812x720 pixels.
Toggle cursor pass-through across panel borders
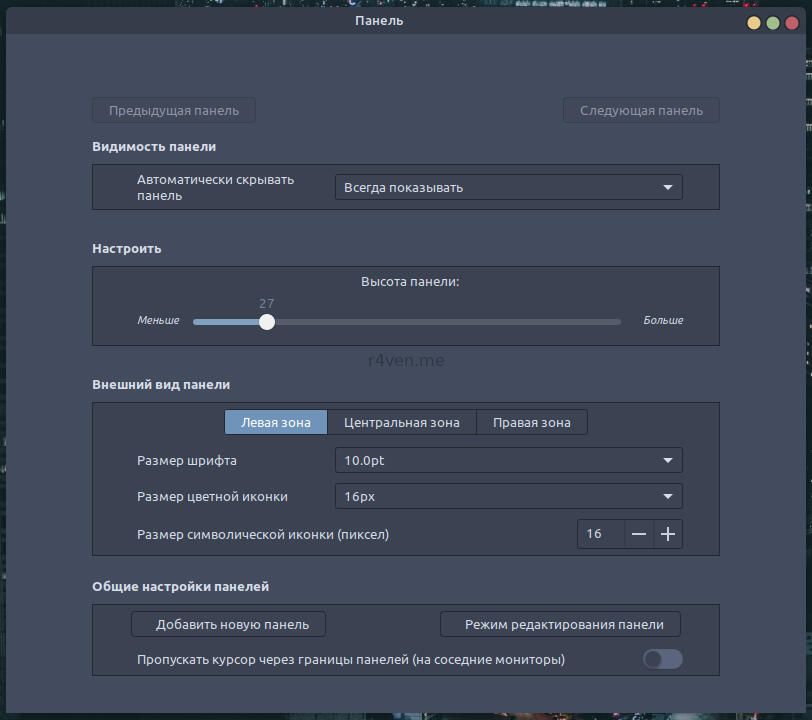[x=662, y=658]
